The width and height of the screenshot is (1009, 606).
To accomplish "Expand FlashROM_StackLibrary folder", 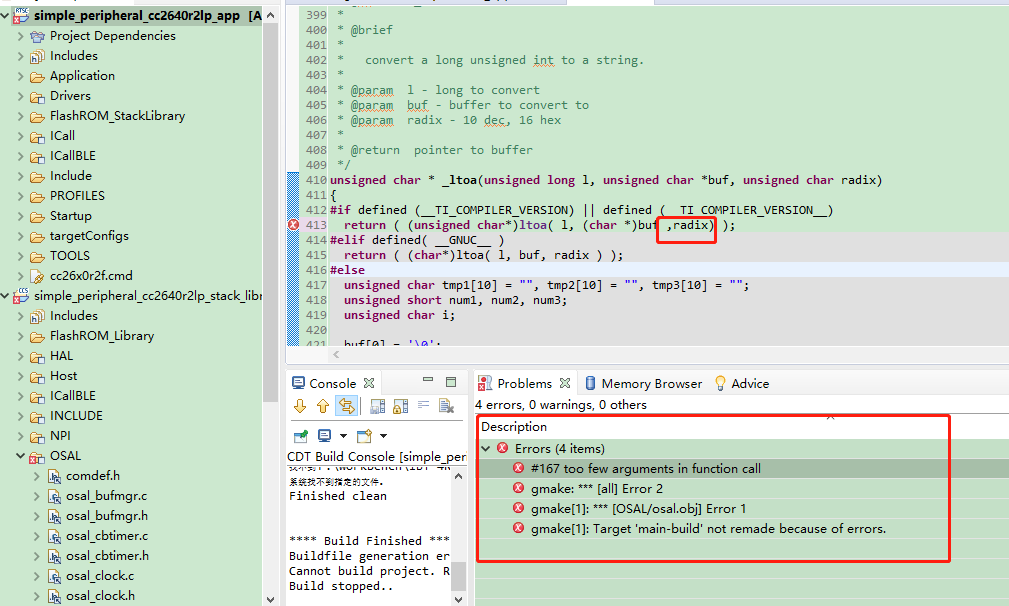I will (x=21, y=116).
